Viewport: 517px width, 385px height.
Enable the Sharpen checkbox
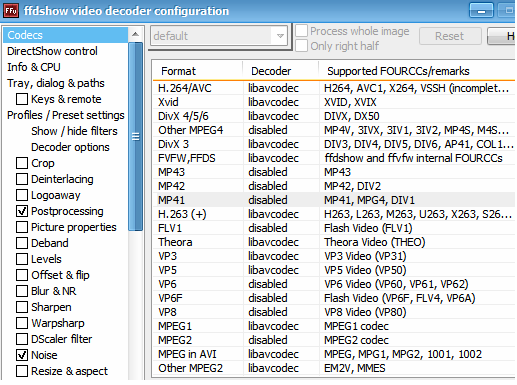(x=22, y=307)
